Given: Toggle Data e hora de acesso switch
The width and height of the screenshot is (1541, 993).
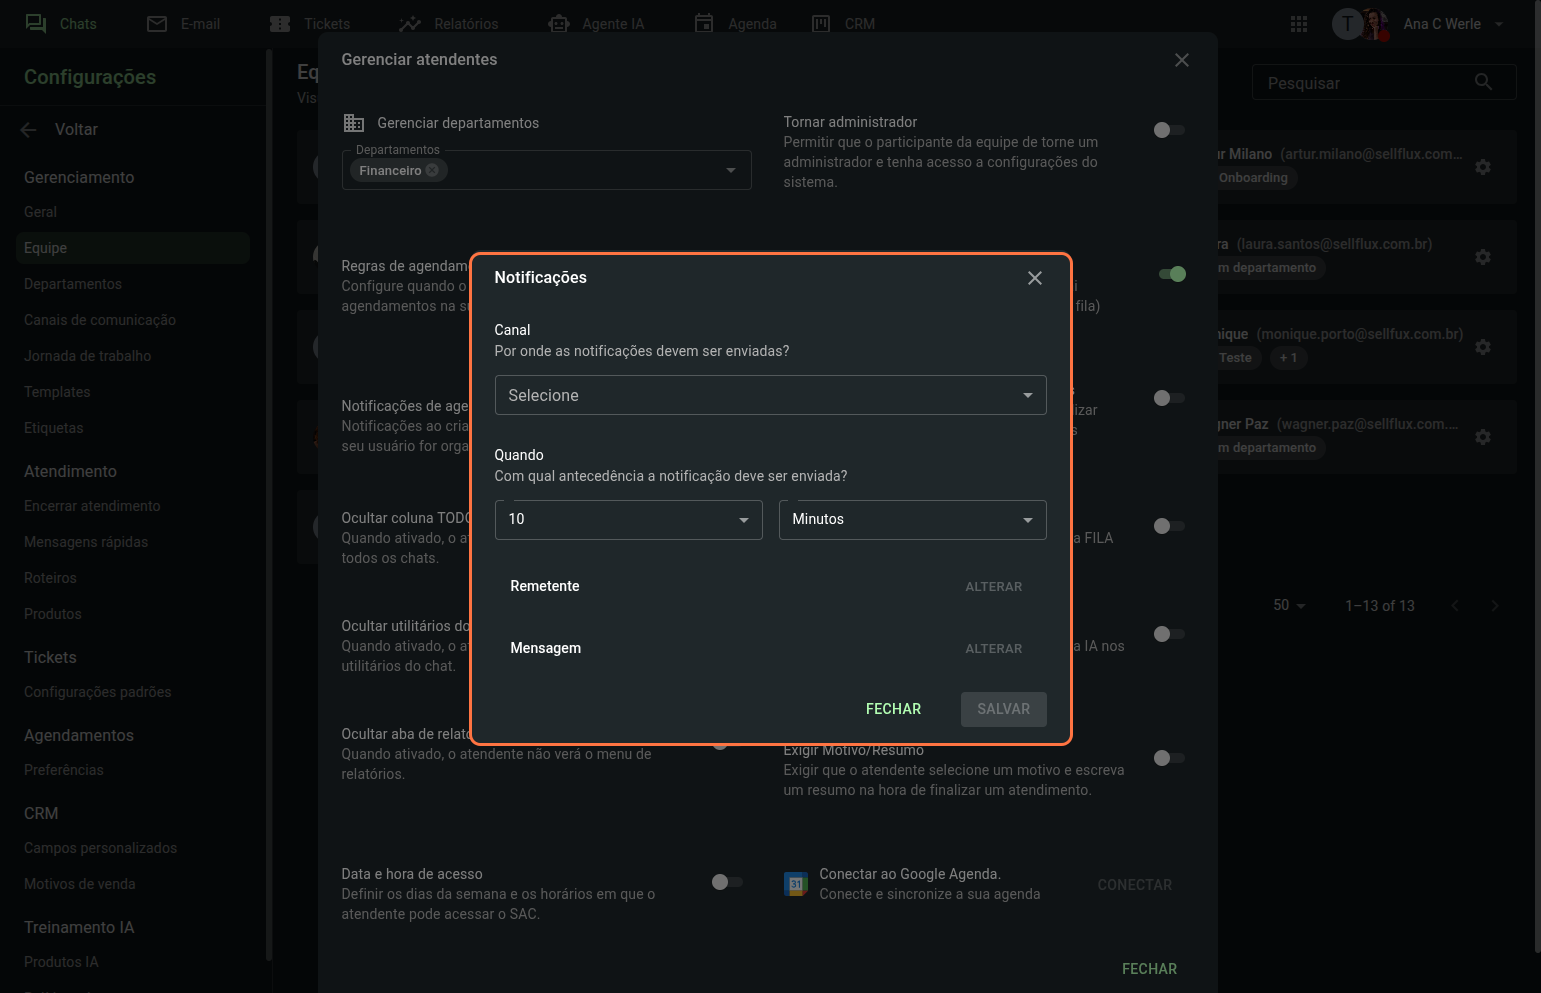Looking at the screenshot, I should (x=726, y=882).
